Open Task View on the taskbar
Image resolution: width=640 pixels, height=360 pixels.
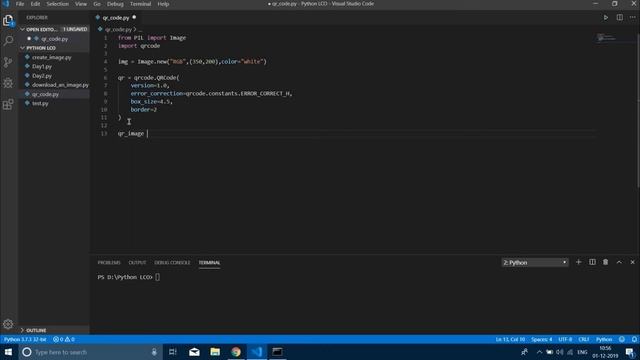[x=173, y=352]
